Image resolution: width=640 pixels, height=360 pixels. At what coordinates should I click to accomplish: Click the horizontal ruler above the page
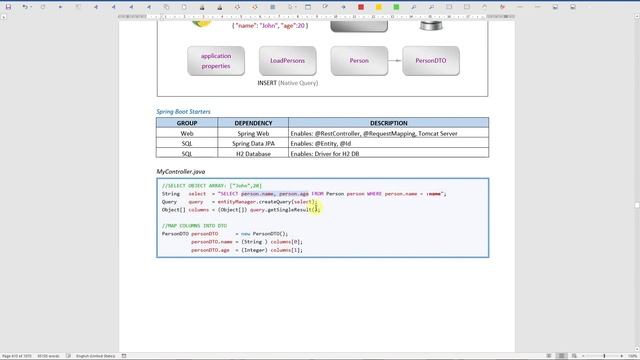point(316,17)
